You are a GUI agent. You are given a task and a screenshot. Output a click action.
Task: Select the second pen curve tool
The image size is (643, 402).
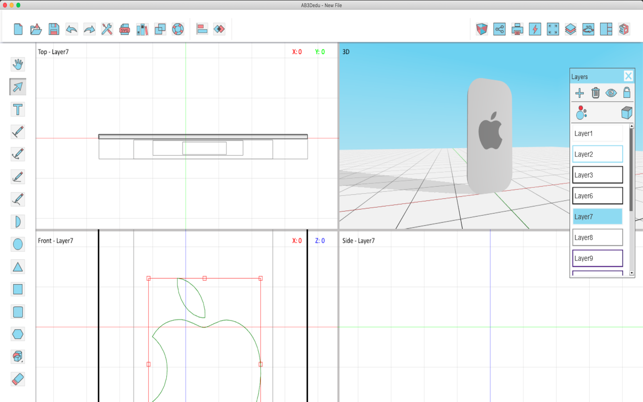18,154
